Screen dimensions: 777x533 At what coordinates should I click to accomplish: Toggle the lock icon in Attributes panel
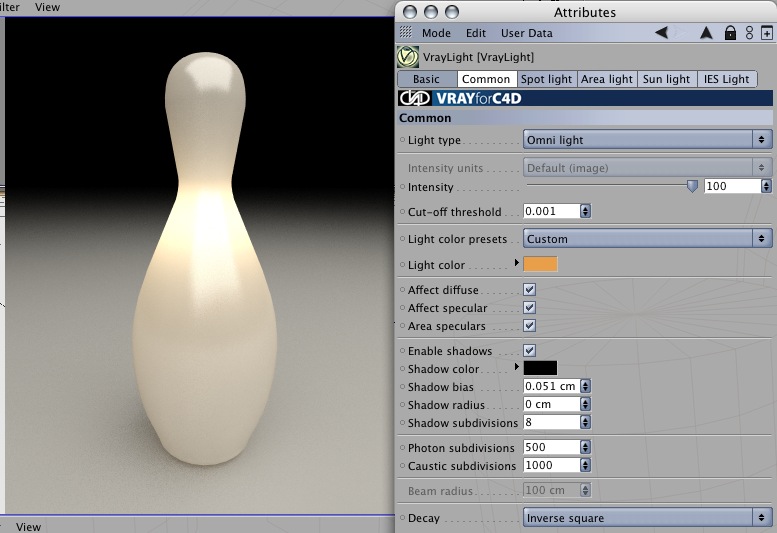pos(730,33)
